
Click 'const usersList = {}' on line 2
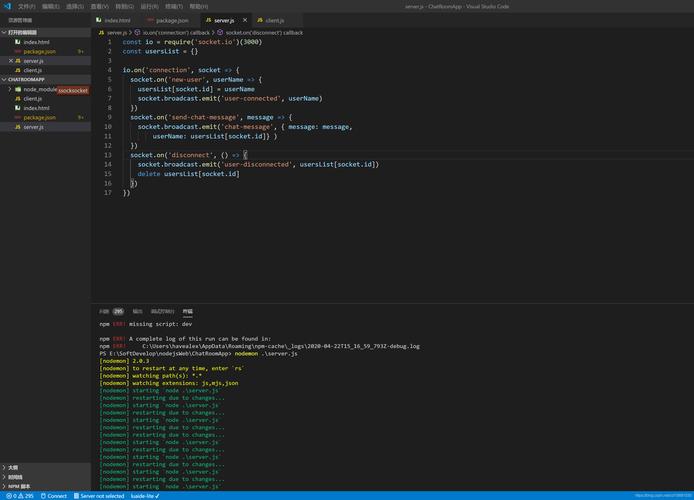[x=160, y=51]
